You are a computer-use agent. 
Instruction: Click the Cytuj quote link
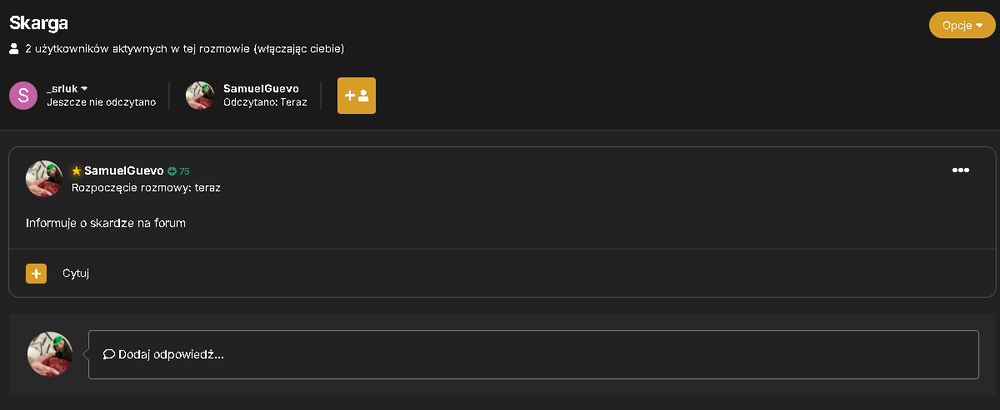click(76, 274)
